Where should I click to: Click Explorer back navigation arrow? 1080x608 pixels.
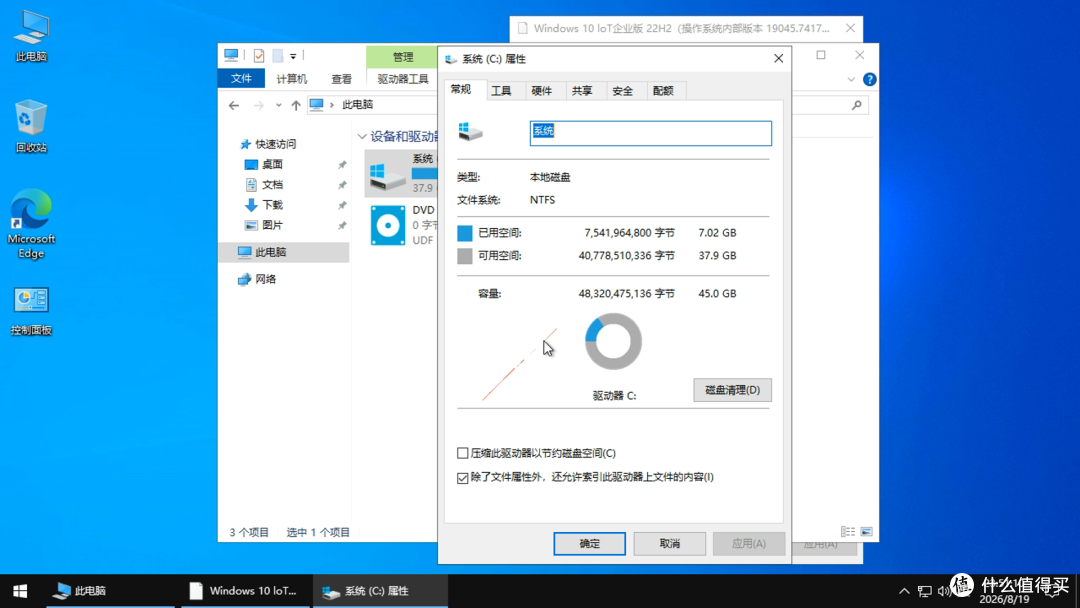[x=233, y=105]
